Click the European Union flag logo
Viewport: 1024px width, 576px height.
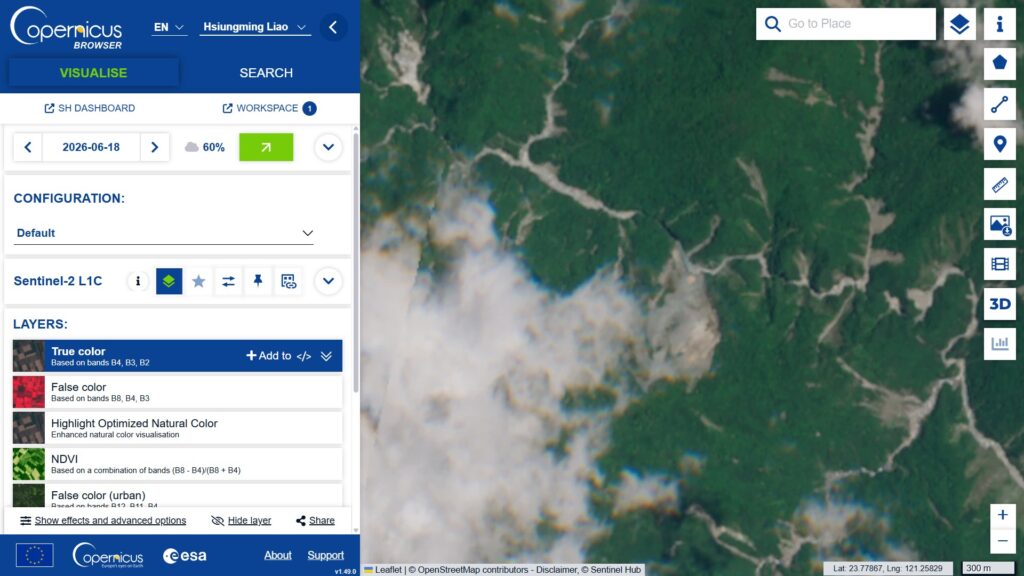(x=35, y=555)
